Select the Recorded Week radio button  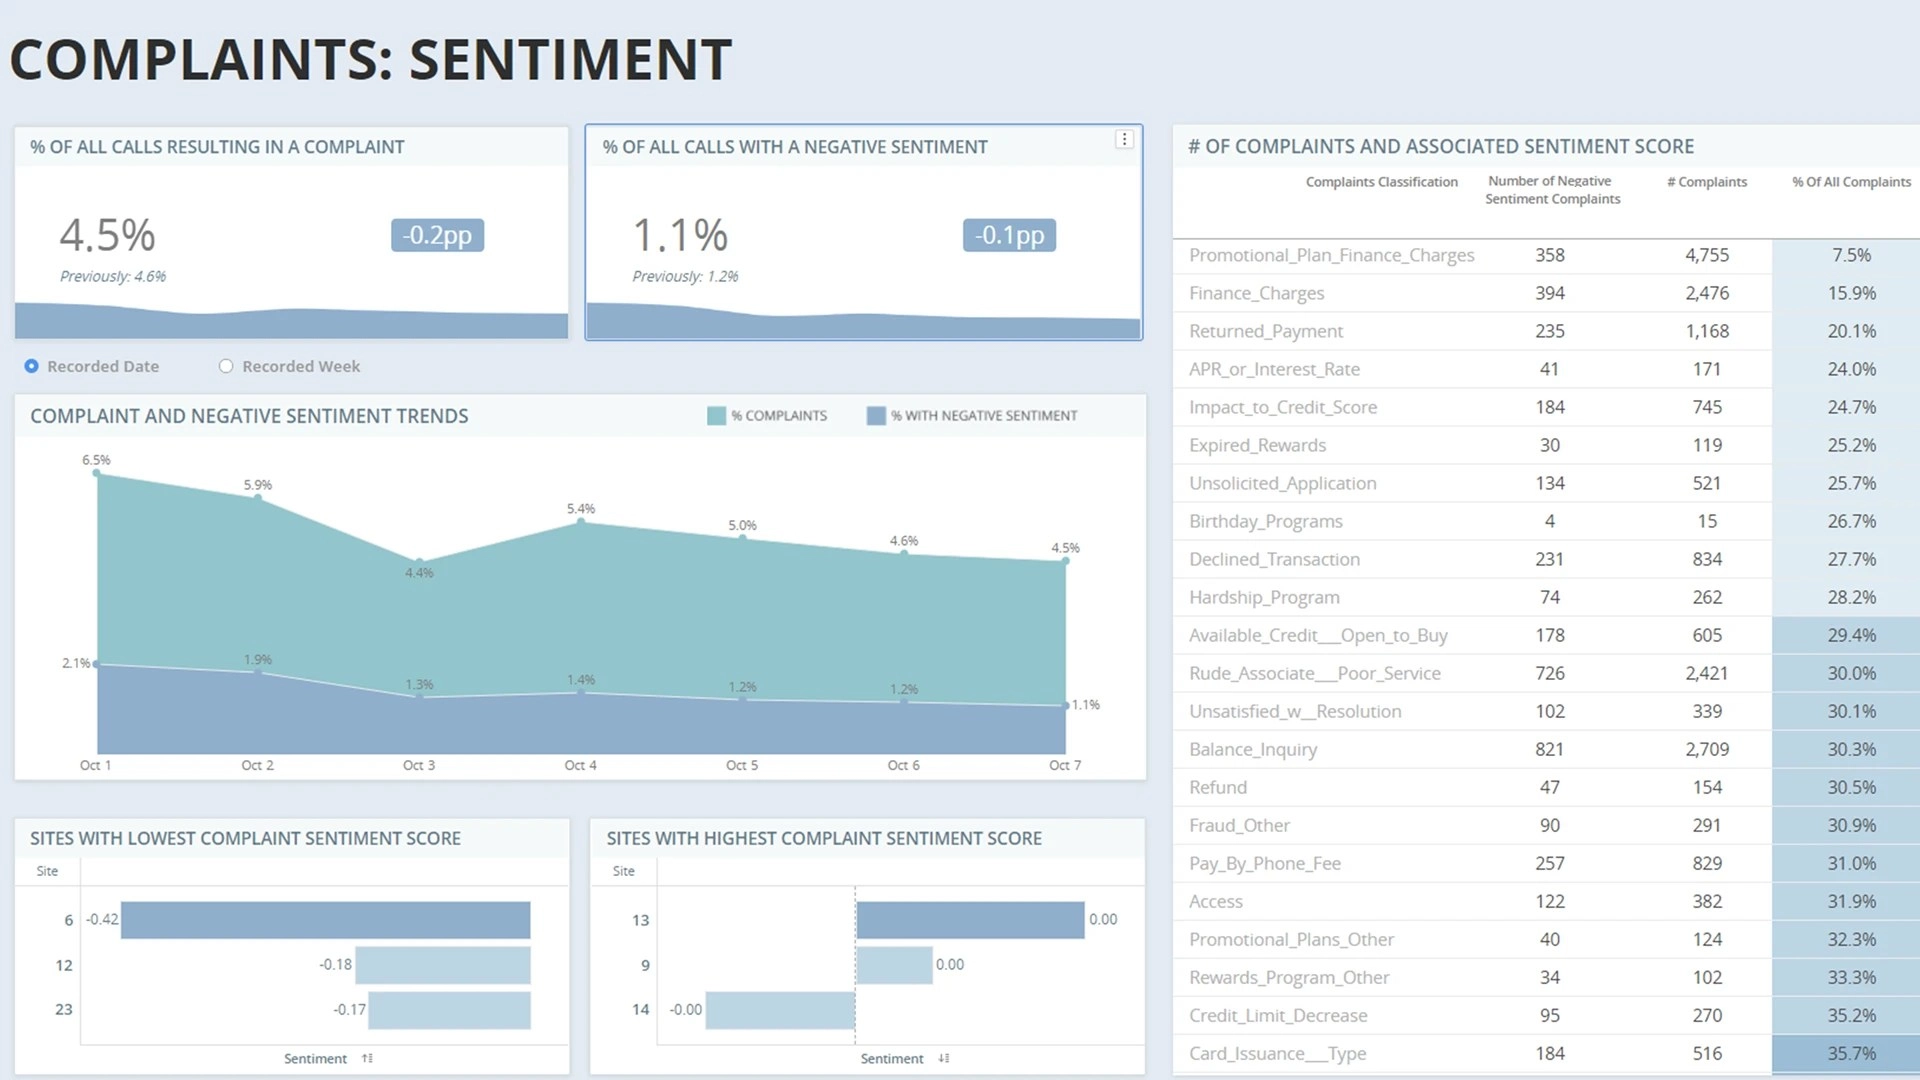[x=226, y=366]
